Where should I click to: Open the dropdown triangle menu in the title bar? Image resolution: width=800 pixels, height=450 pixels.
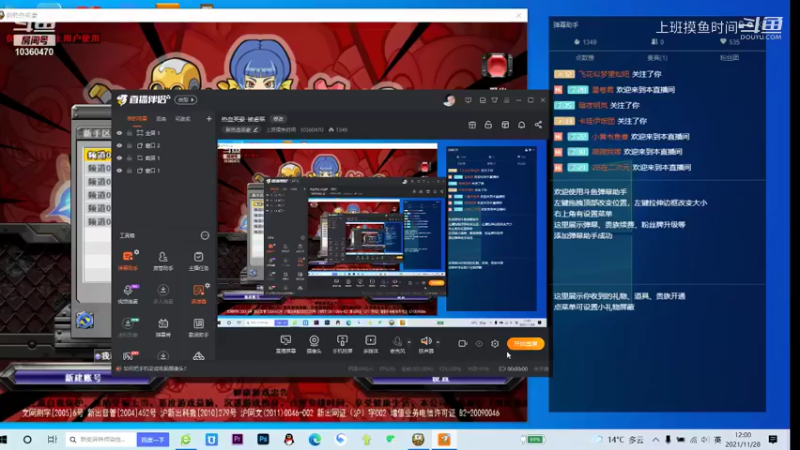pyautogui.click(x=494, y=100)
